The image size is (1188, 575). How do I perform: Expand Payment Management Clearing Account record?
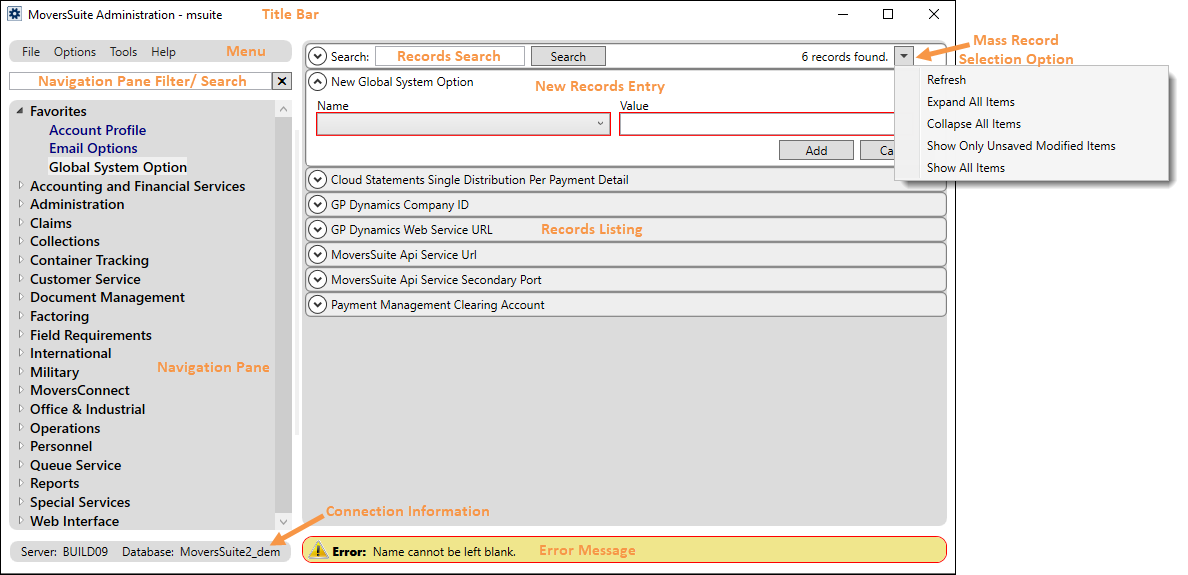317,305
